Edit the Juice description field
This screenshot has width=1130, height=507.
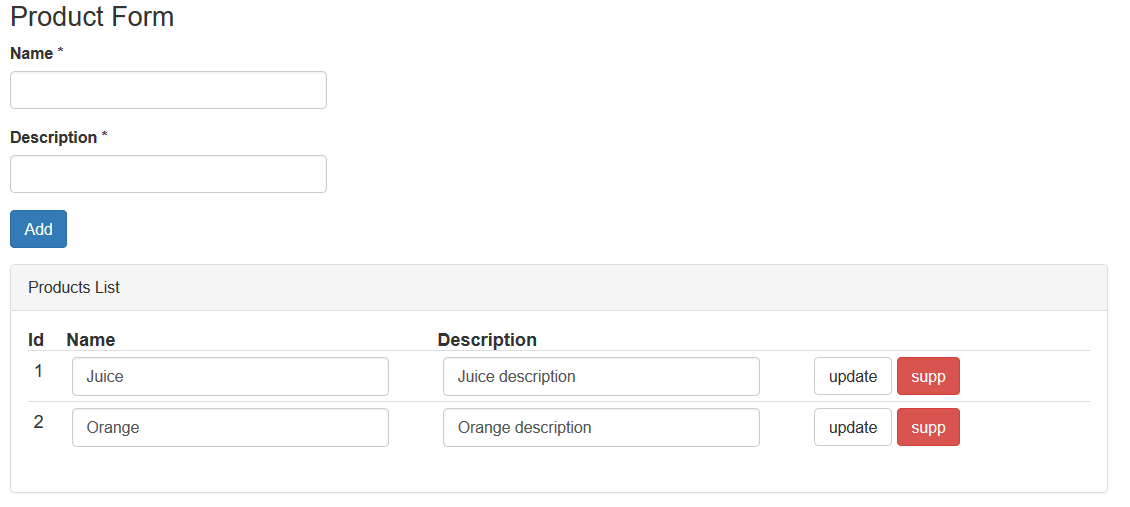[601, 377]
